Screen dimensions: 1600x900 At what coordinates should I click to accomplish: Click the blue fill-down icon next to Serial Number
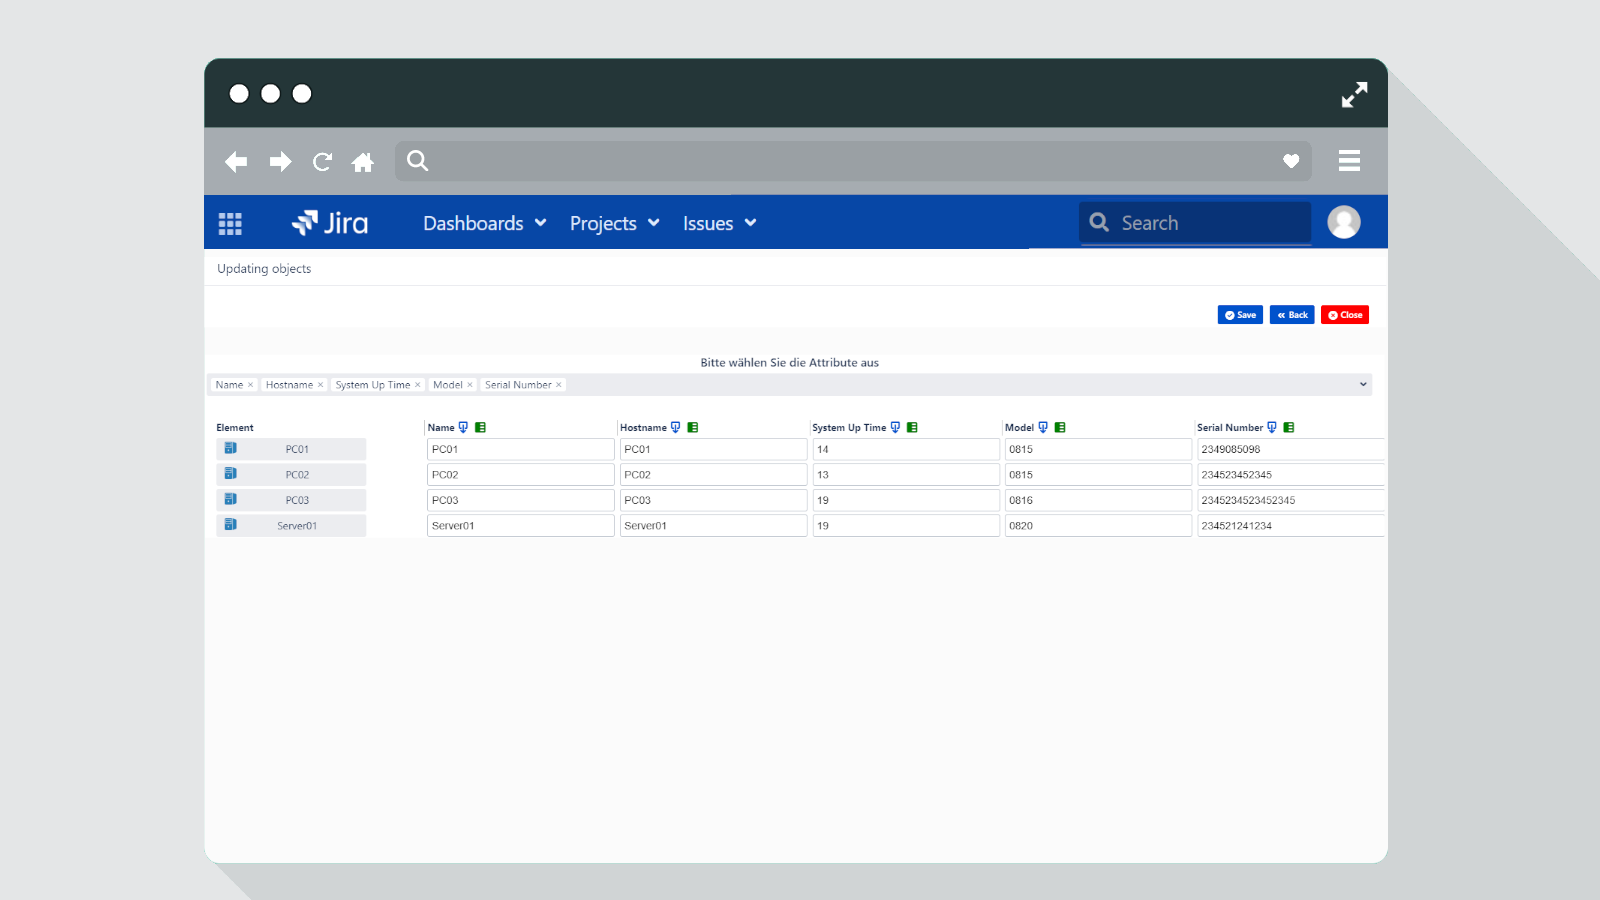point(1272,427)
